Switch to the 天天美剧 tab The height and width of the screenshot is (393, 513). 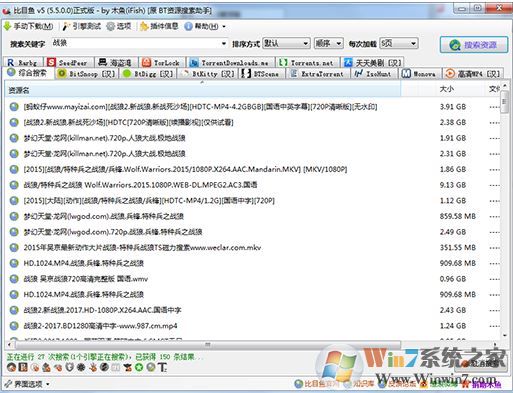tap(373, 62)
